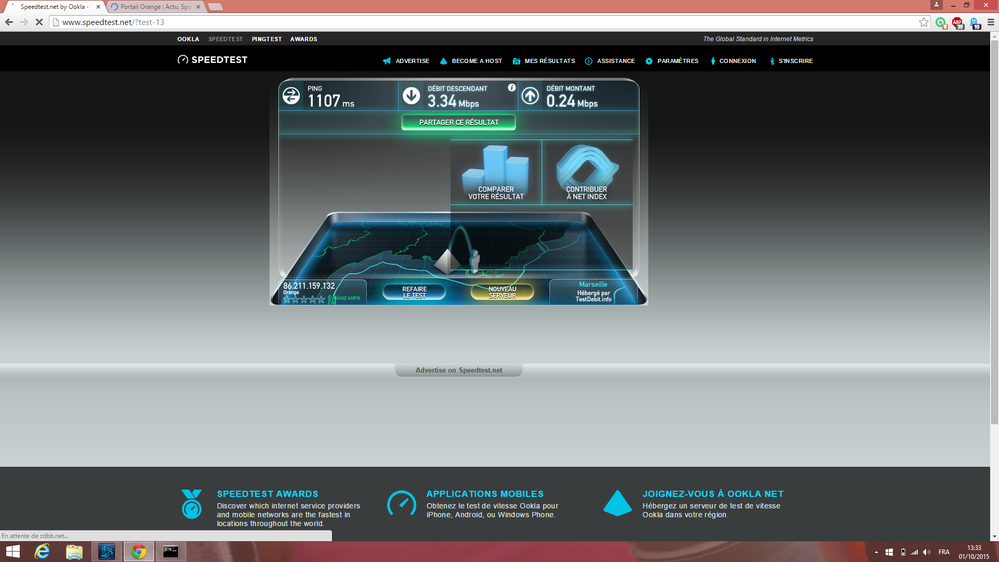Rate the provider using the star rating
This screenshot has width=999, height=562.
pyautogui.click(x=305, y=299)
